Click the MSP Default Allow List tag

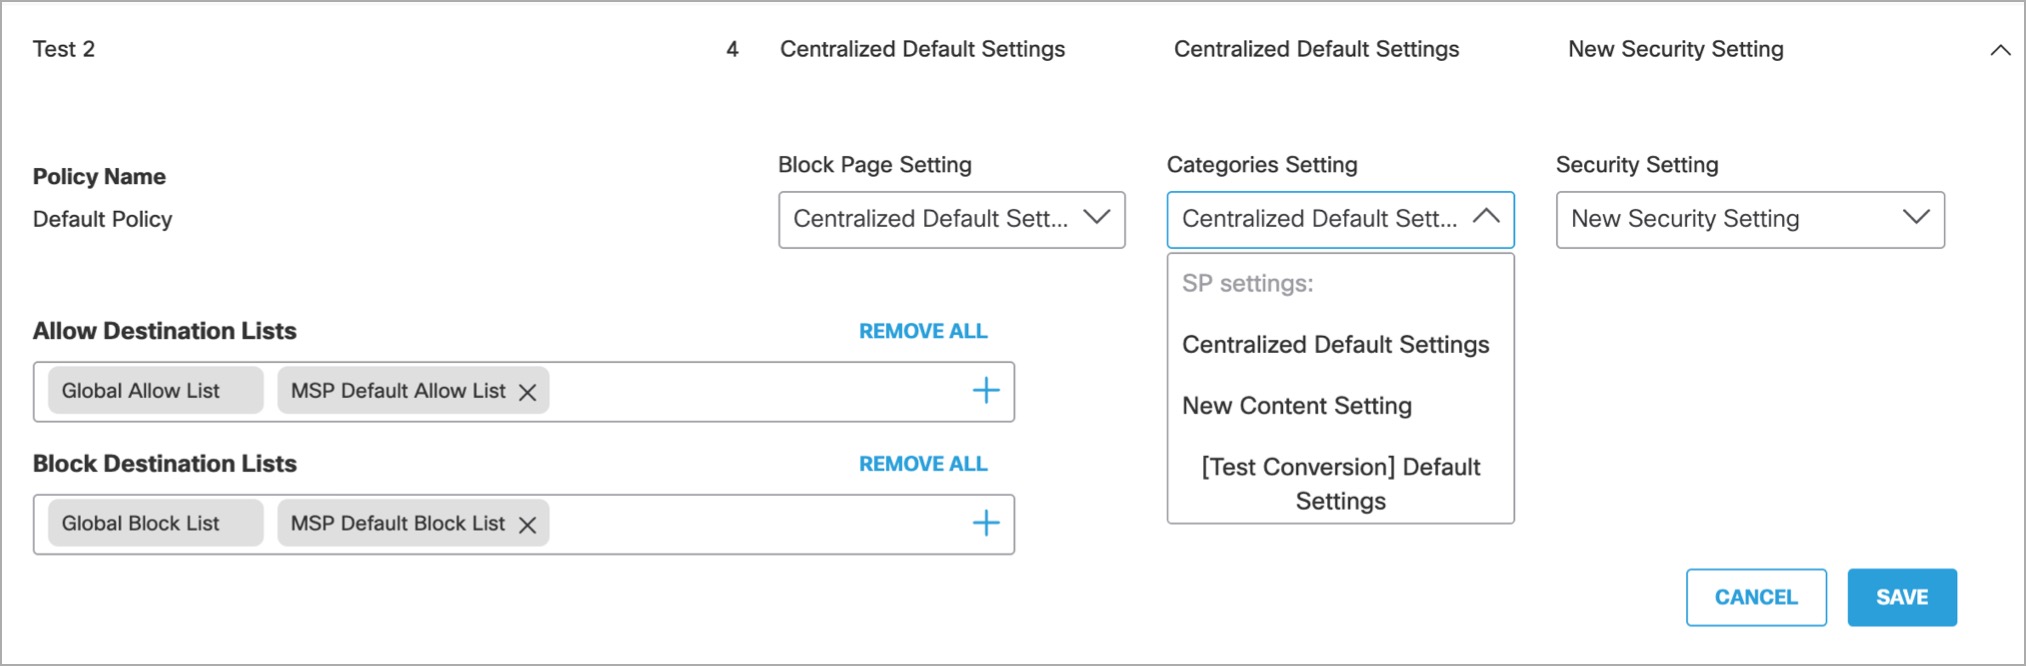click(x=397, y=391)
